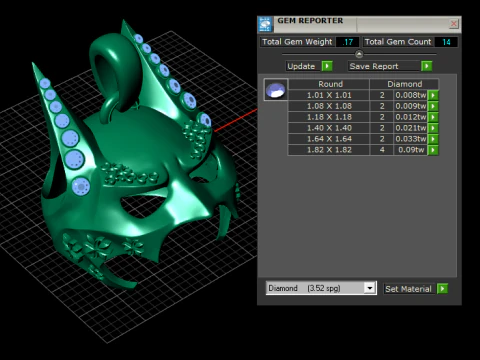
Task: Select the 1.40 X 1.40 size cell
Action: (x=329, y=128)
